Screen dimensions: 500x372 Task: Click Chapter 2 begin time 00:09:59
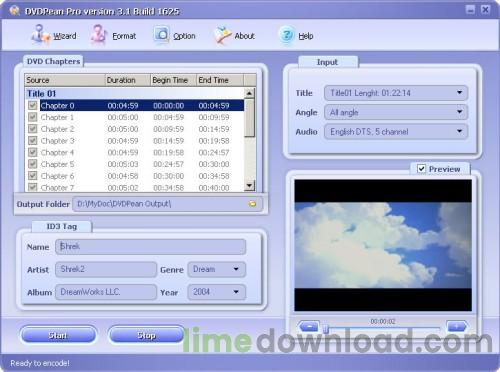(x=168, y=129)
